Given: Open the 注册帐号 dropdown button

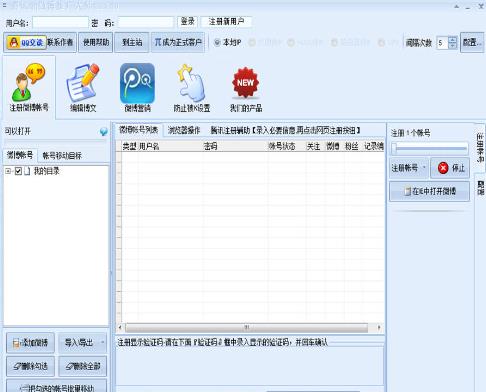Looking at the screenshot, I should pos(409,168).
